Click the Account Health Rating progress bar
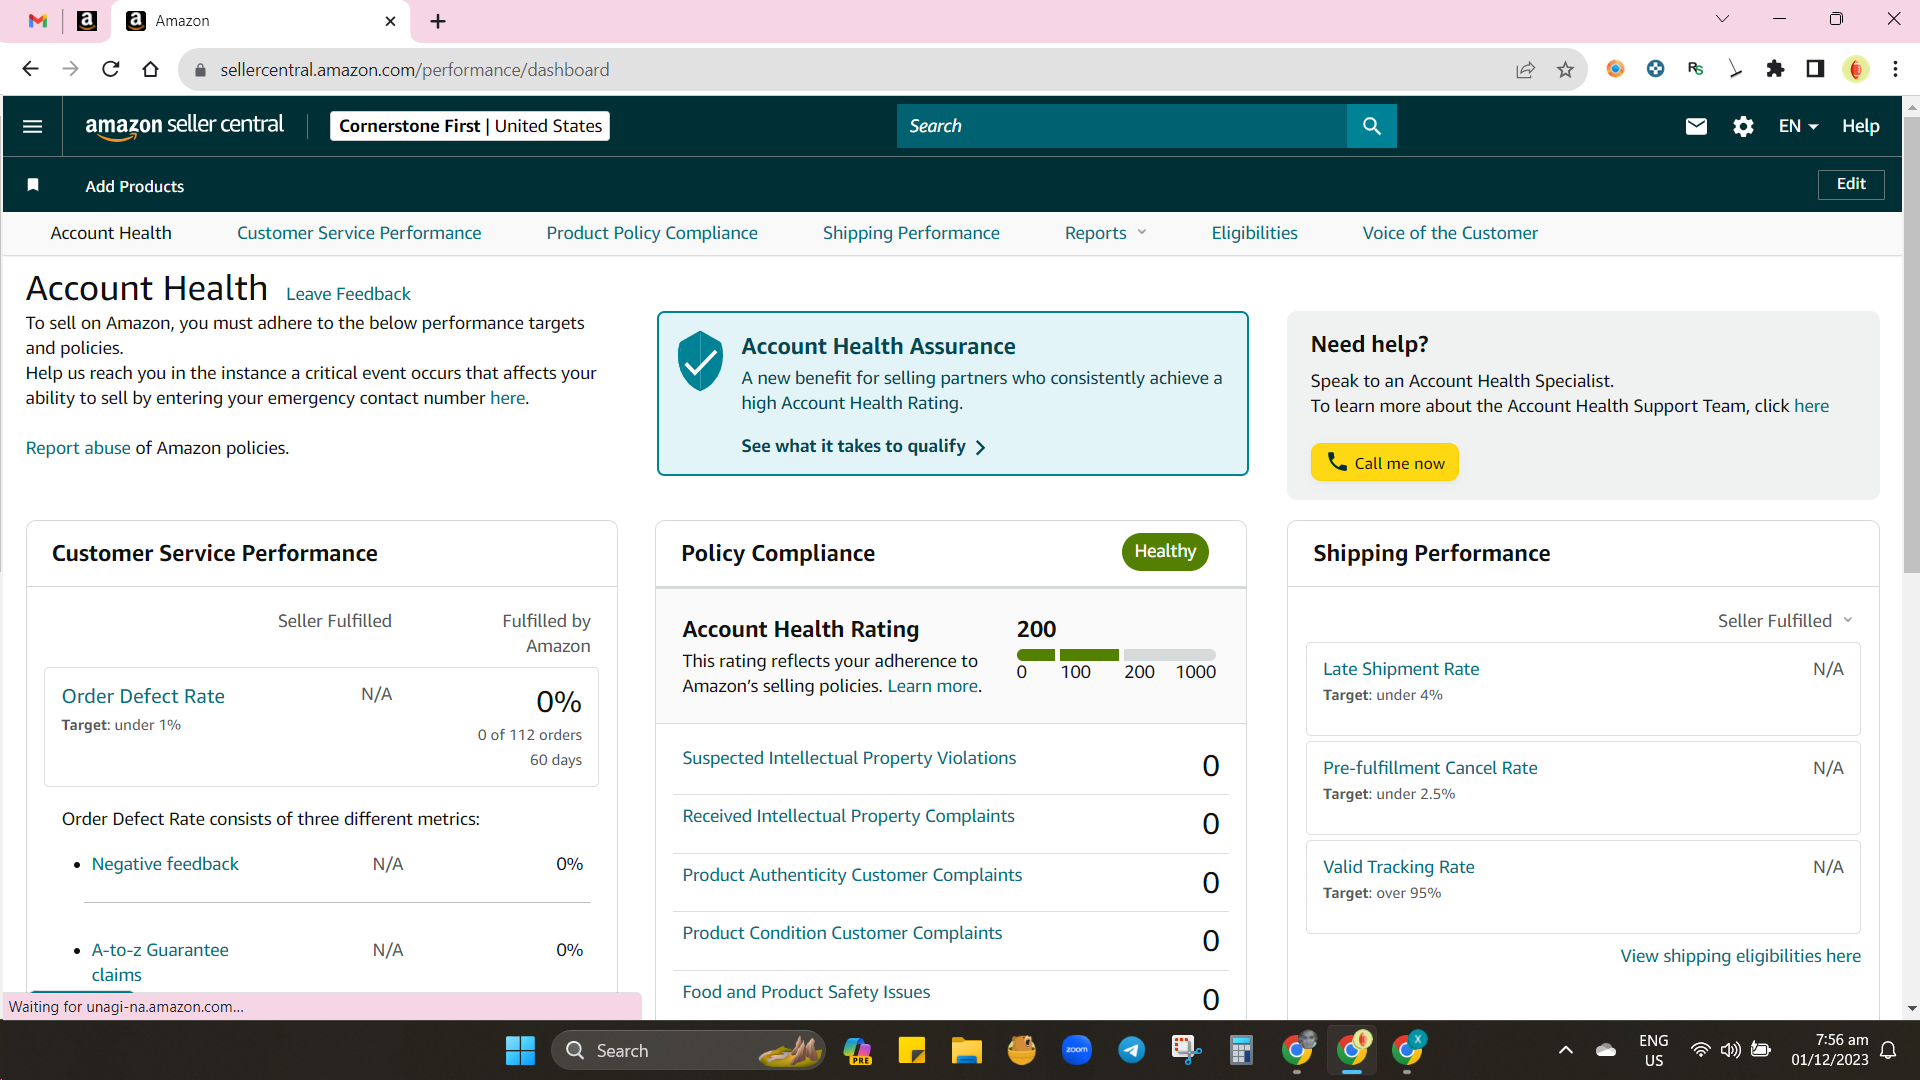 (x=1116, y=655)
